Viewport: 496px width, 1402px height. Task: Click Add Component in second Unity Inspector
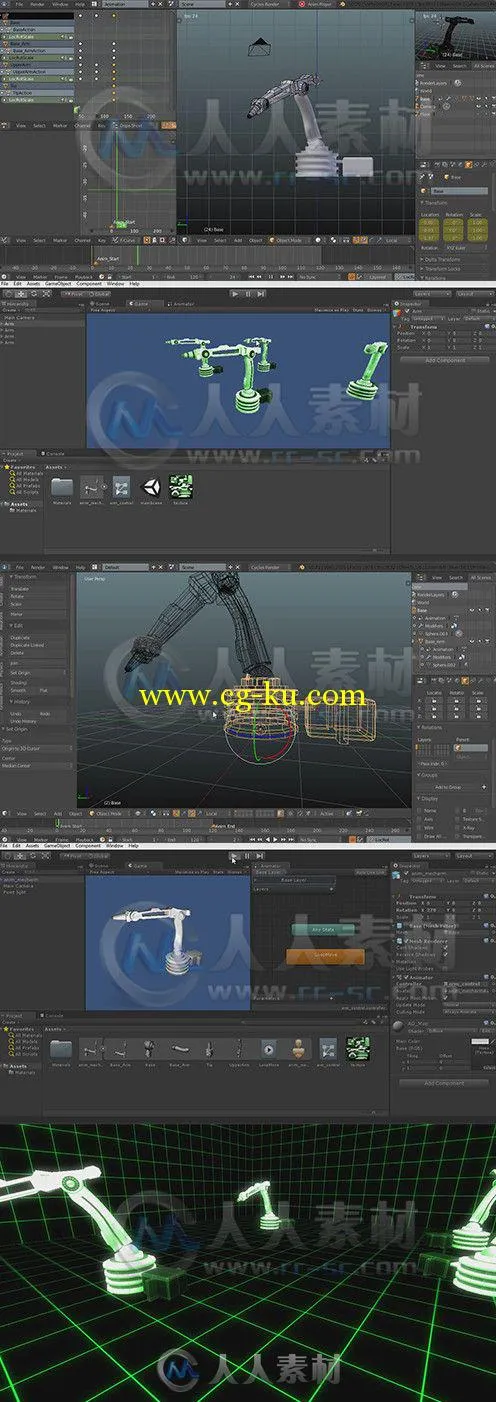[444, 1083]
